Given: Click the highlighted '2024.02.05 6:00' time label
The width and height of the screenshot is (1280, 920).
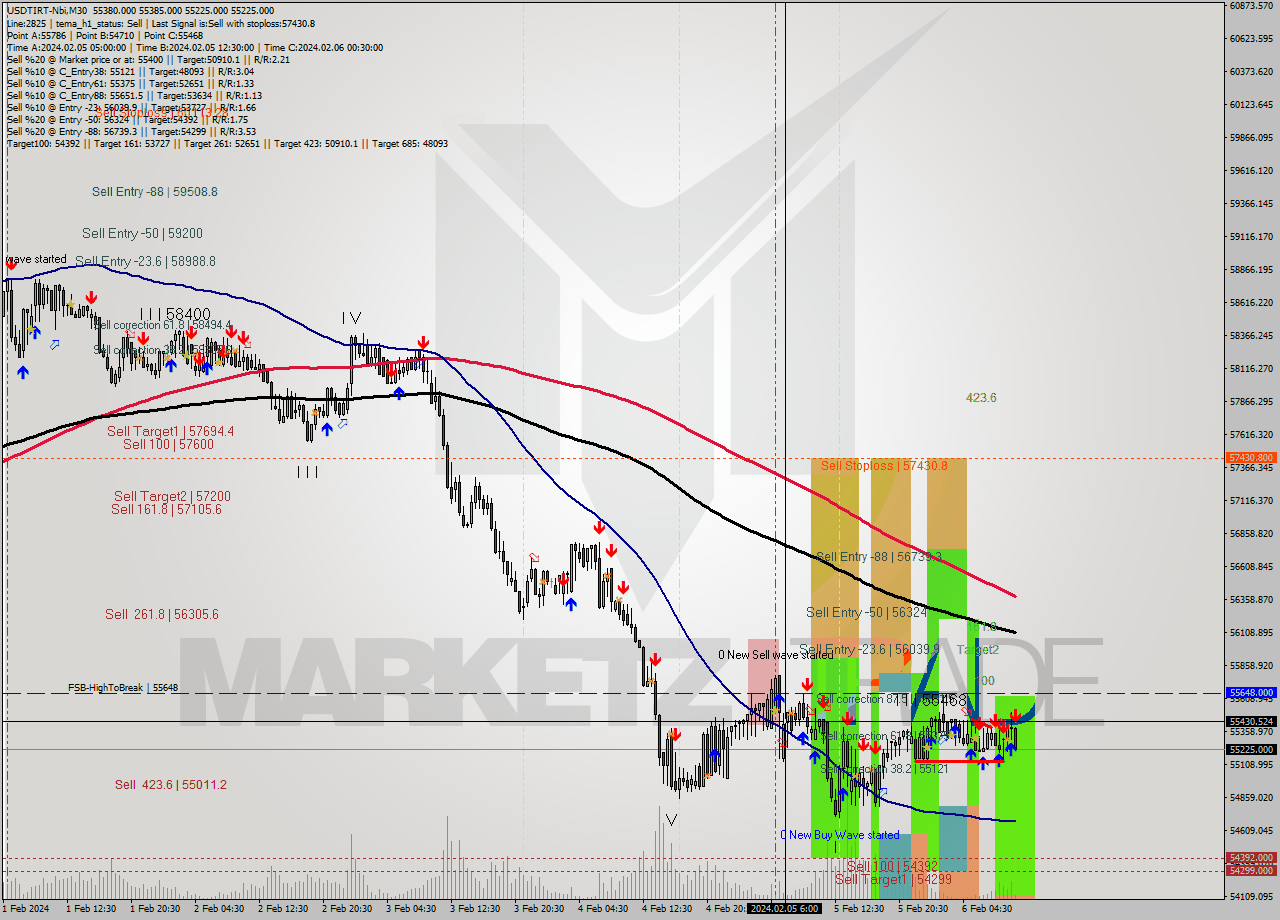Looking at the screenshot, I should [x=785, y=909].
